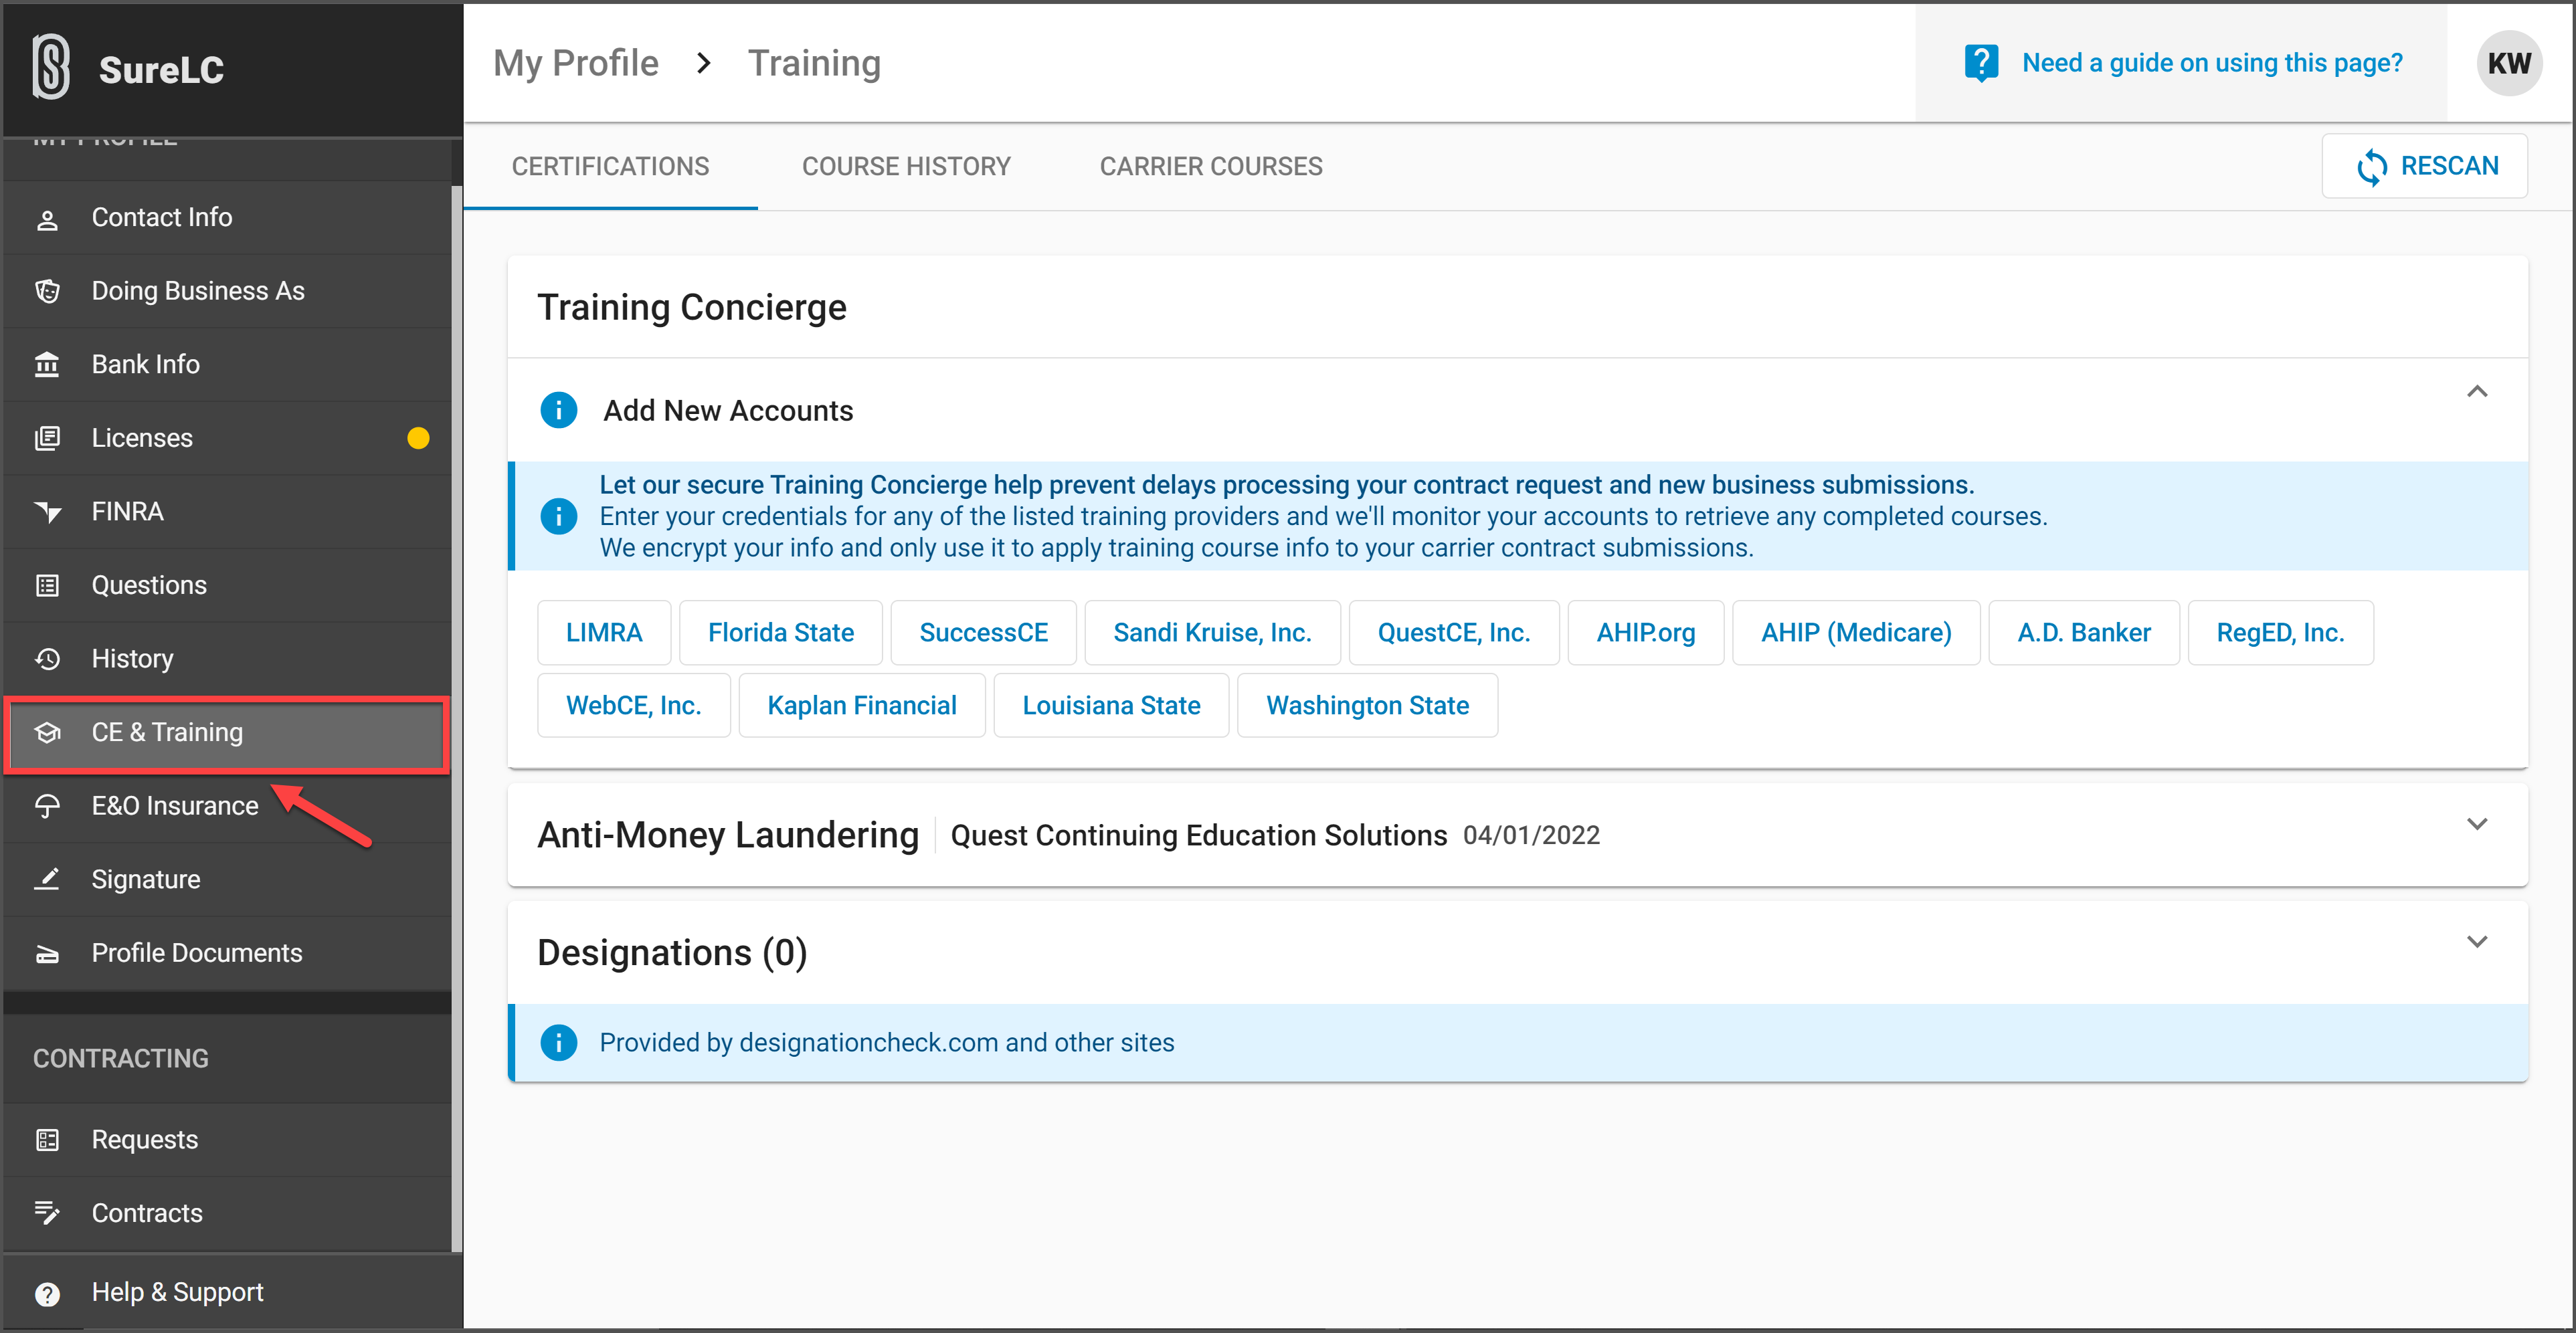This screenshot has height=1333, width=2576.
Task: Add a Washington State account
Action: click(1367, 706)
